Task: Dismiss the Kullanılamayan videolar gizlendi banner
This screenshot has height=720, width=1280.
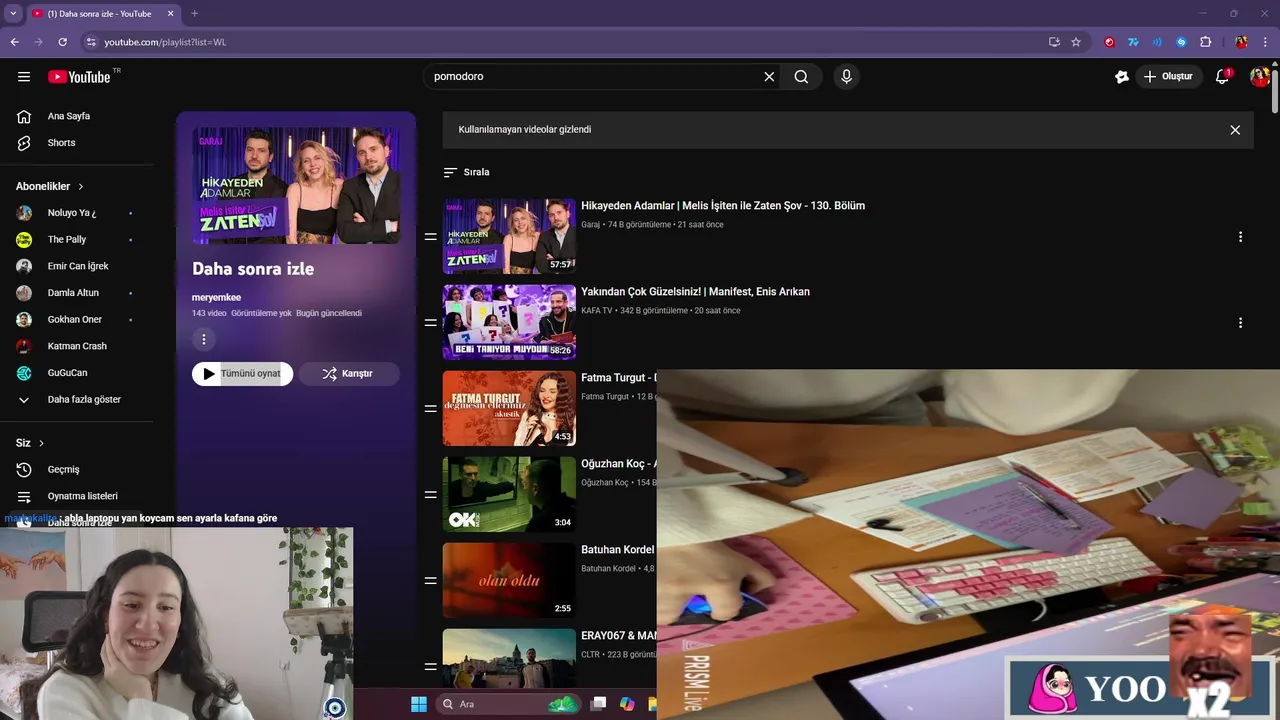Action: click(x=1235, y=130)
